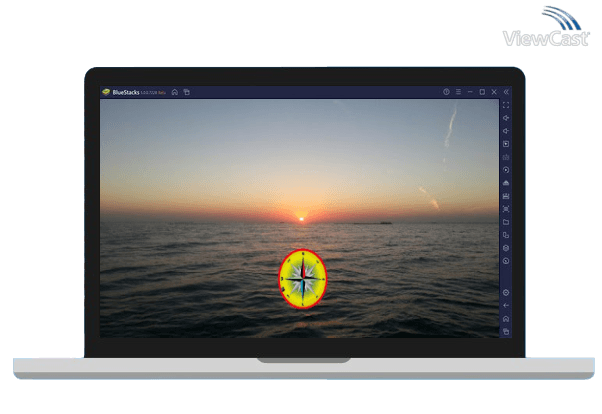Open the help question mark icon
This screenshot has height=414, width=602.
point(446,92)
